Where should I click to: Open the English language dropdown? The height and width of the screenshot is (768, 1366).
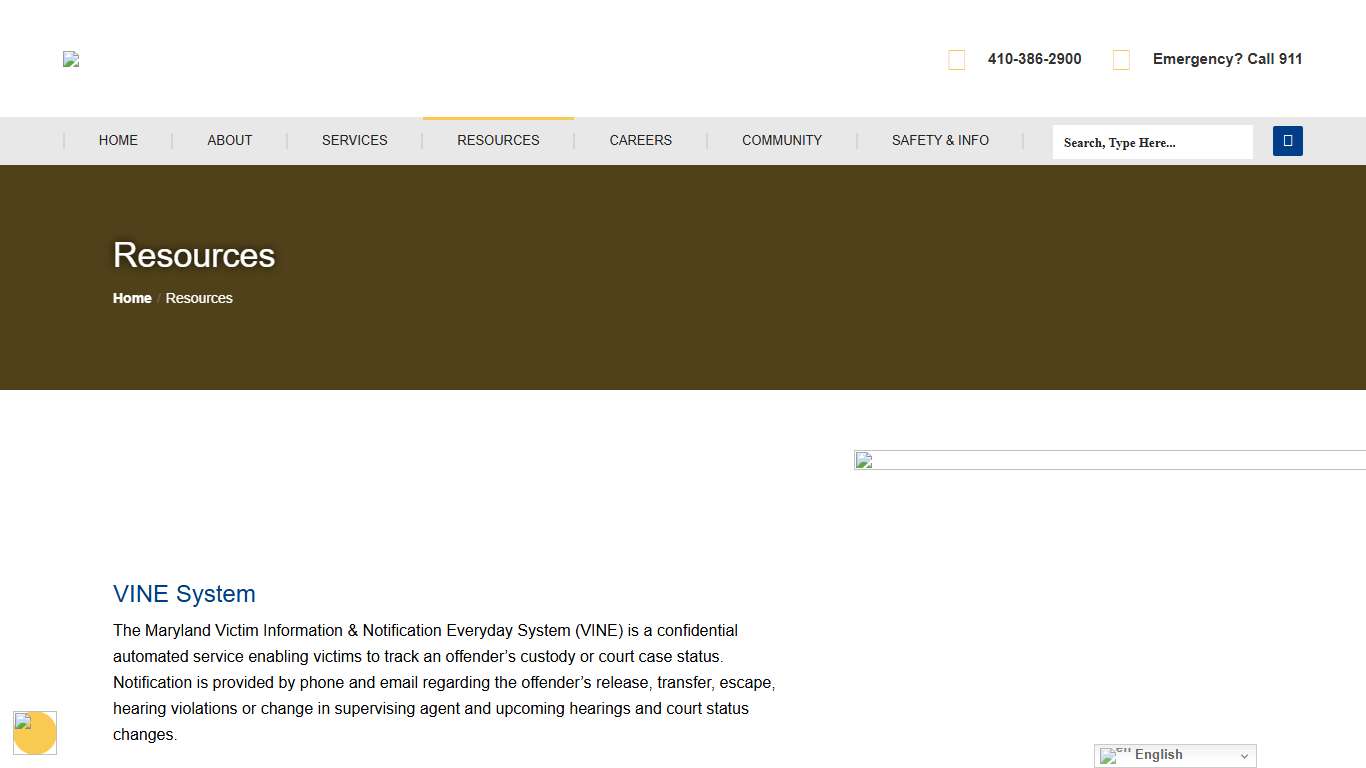click(1175, 755)
